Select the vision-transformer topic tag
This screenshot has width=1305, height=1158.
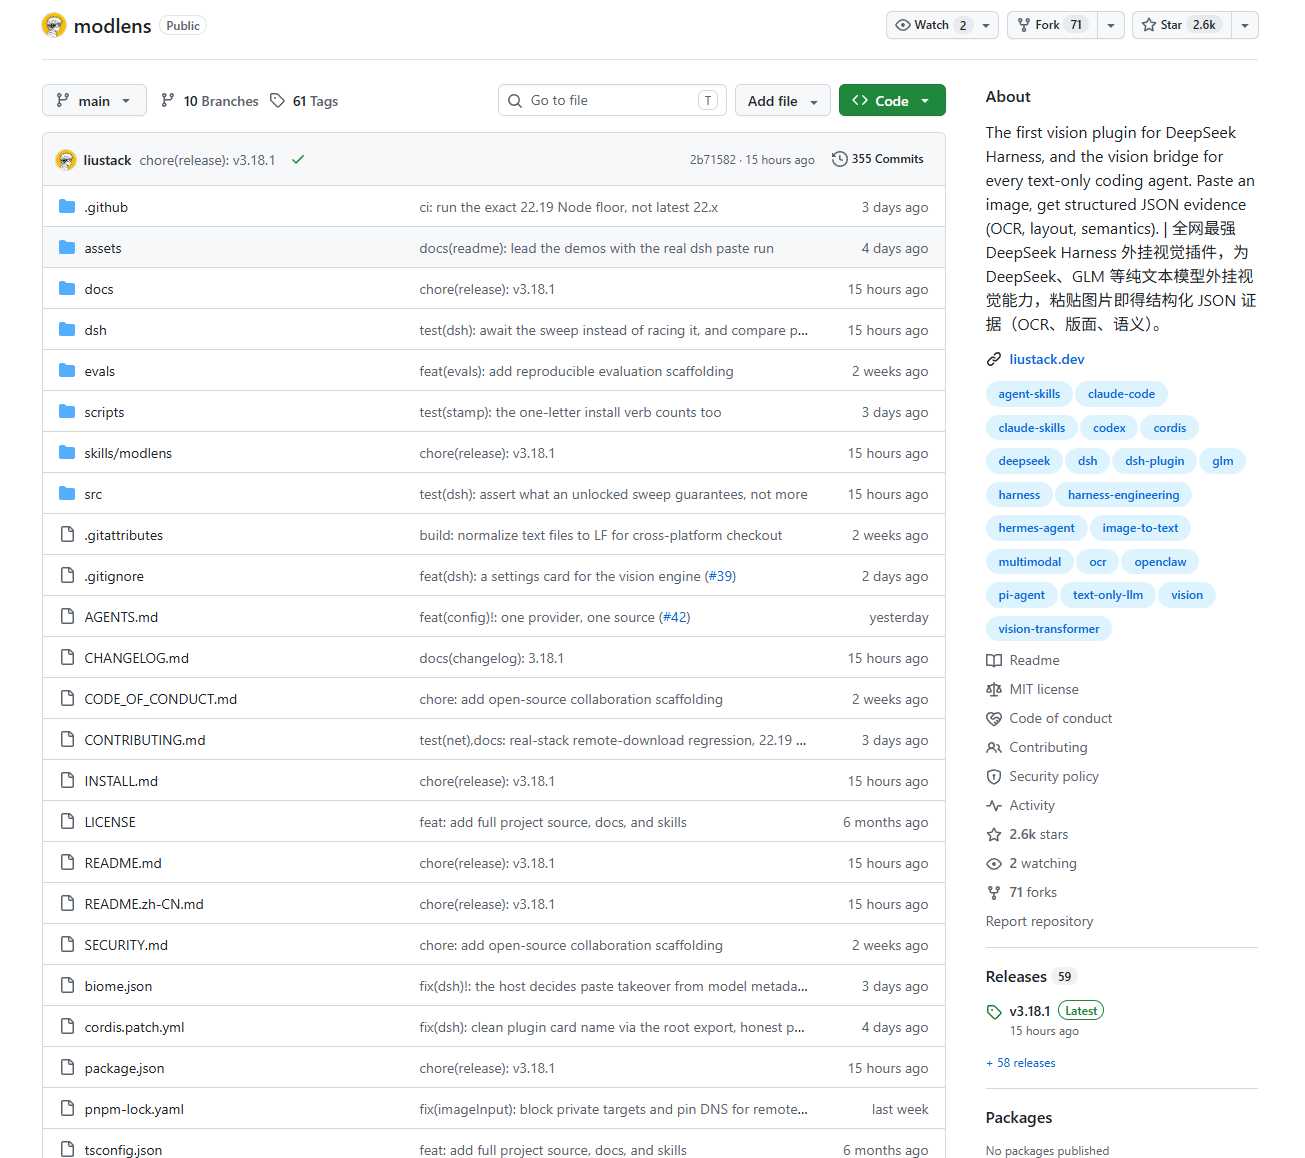[1048, 629]
